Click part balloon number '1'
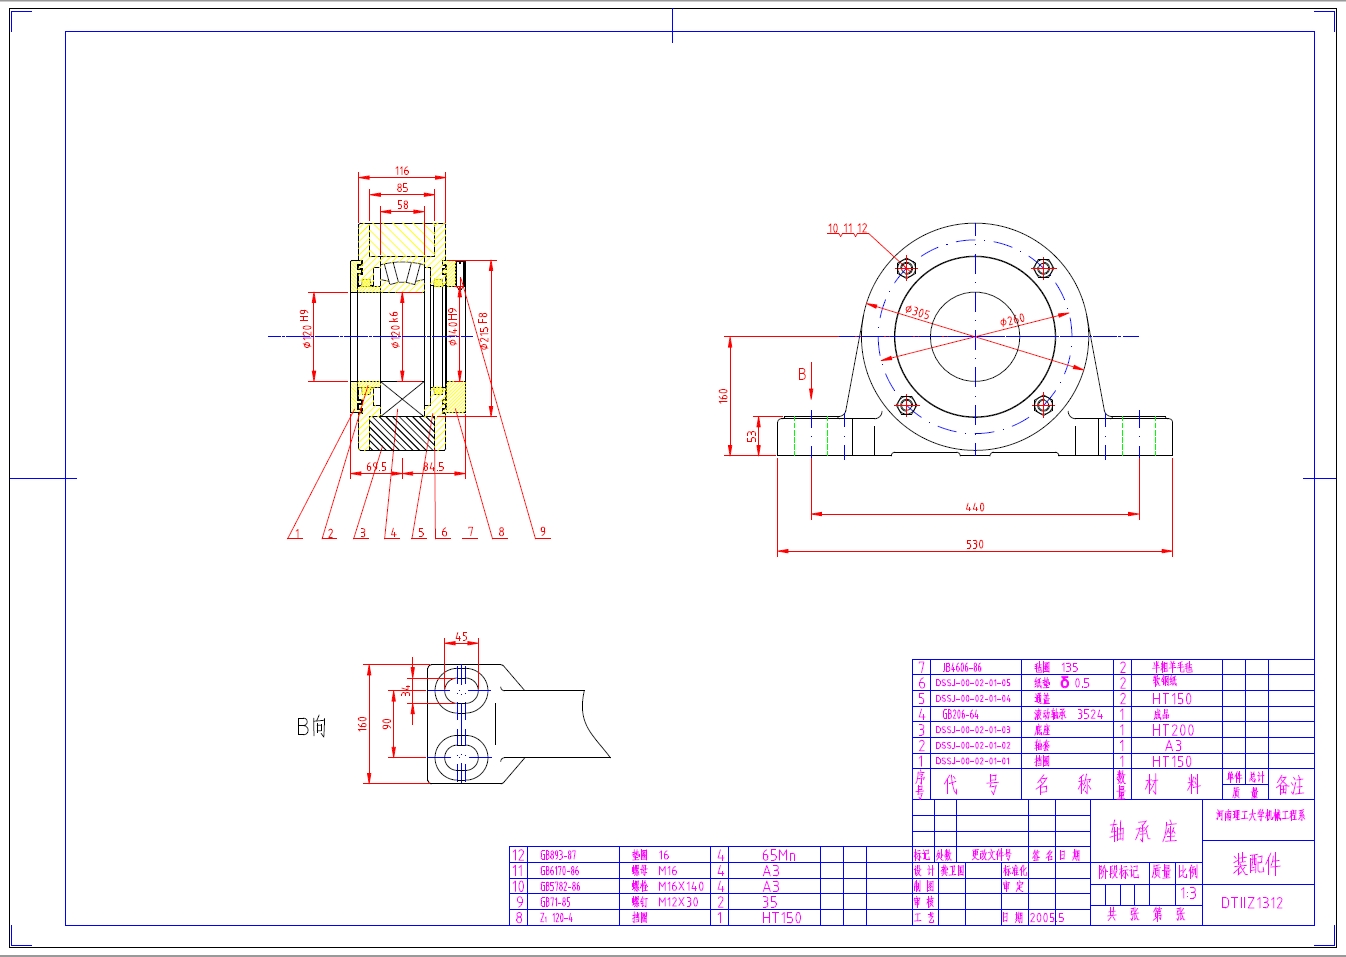The height and width of the screenshot is (957, 1346). click(x=297, y=533)
